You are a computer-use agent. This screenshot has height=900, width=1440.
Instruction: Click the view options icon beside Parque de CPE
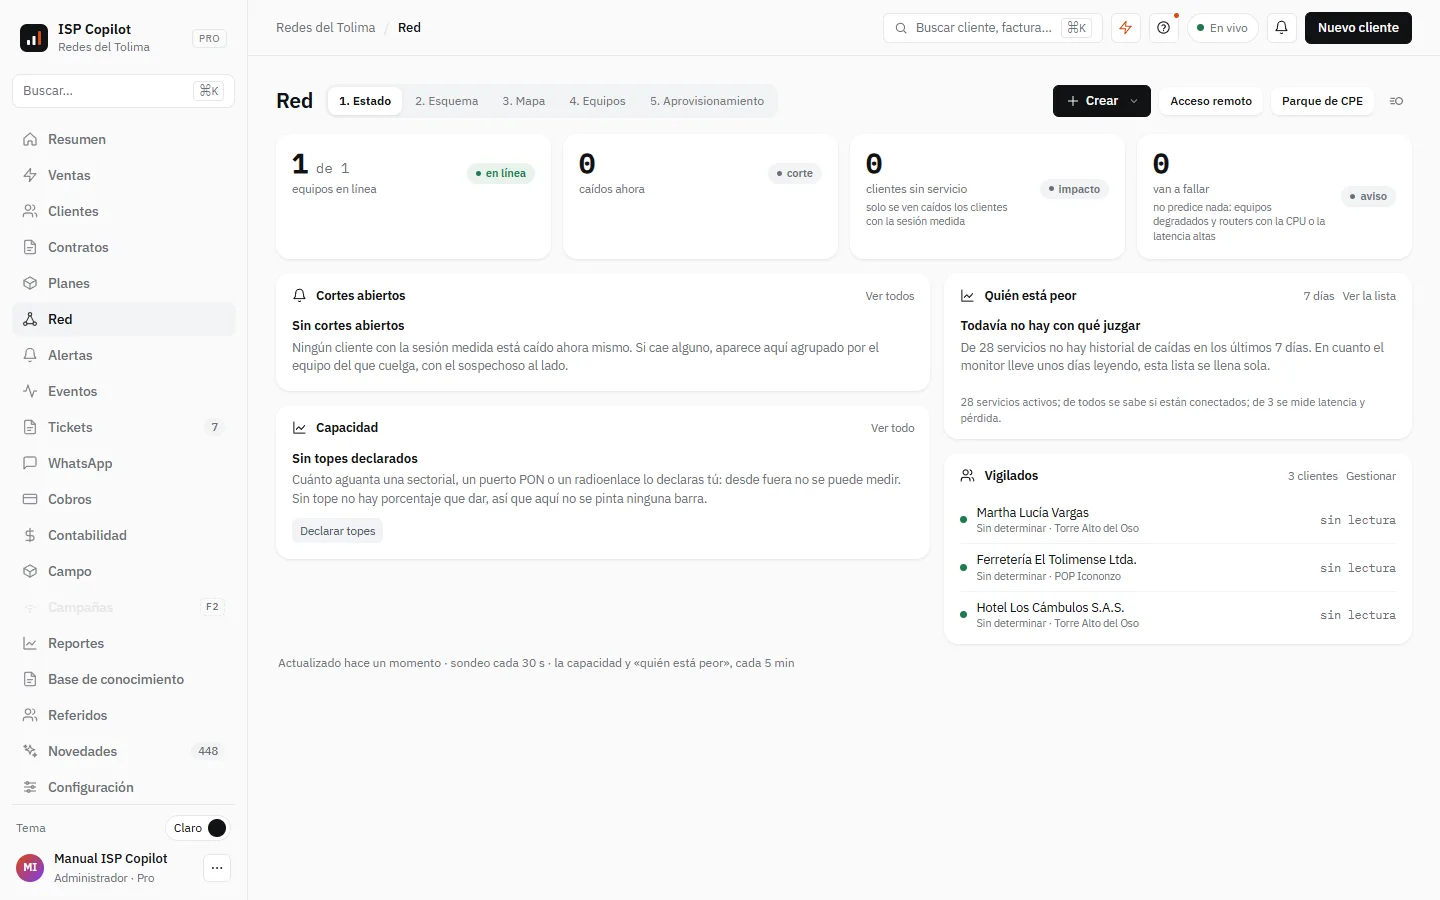click(1397, 101)
